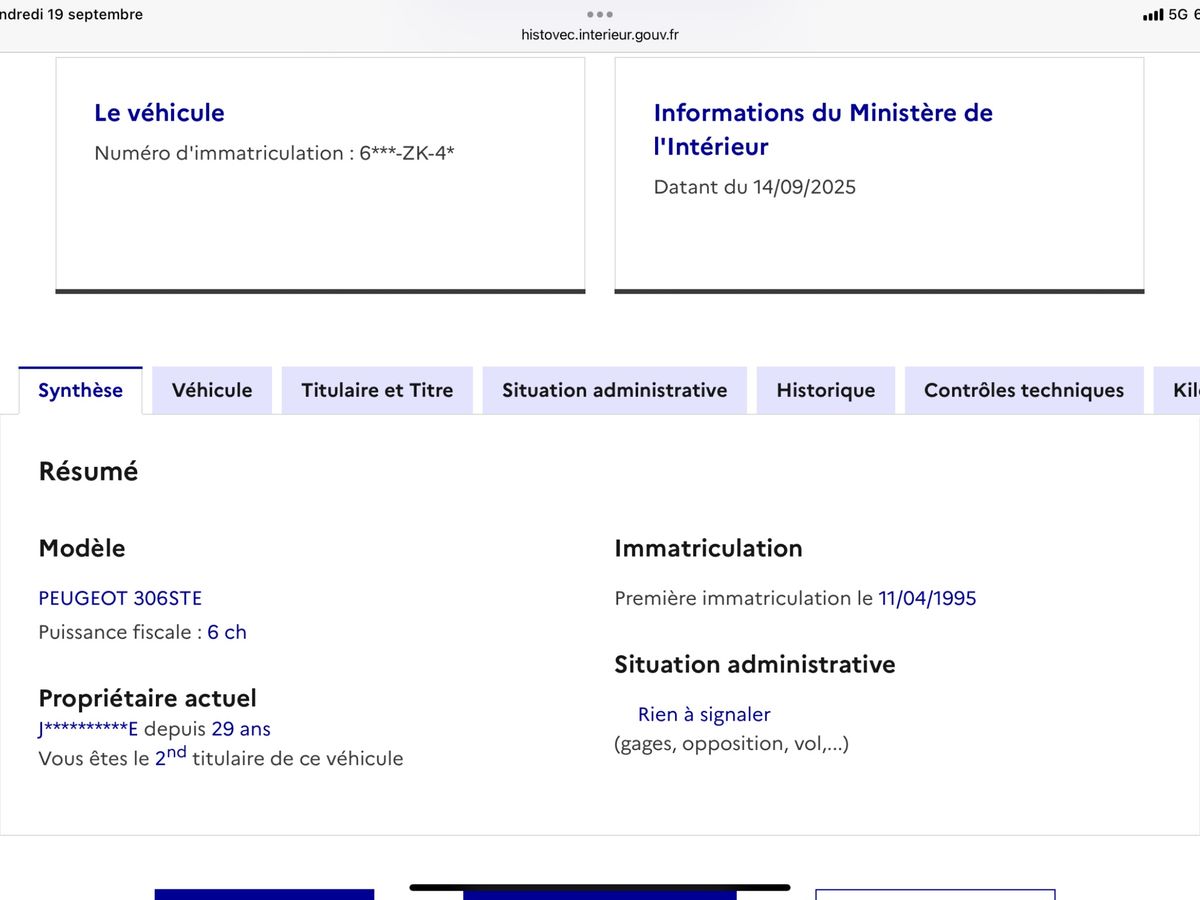Click the Résumé heading
The height and width of the screenshot is (900, 1200).
88,471
